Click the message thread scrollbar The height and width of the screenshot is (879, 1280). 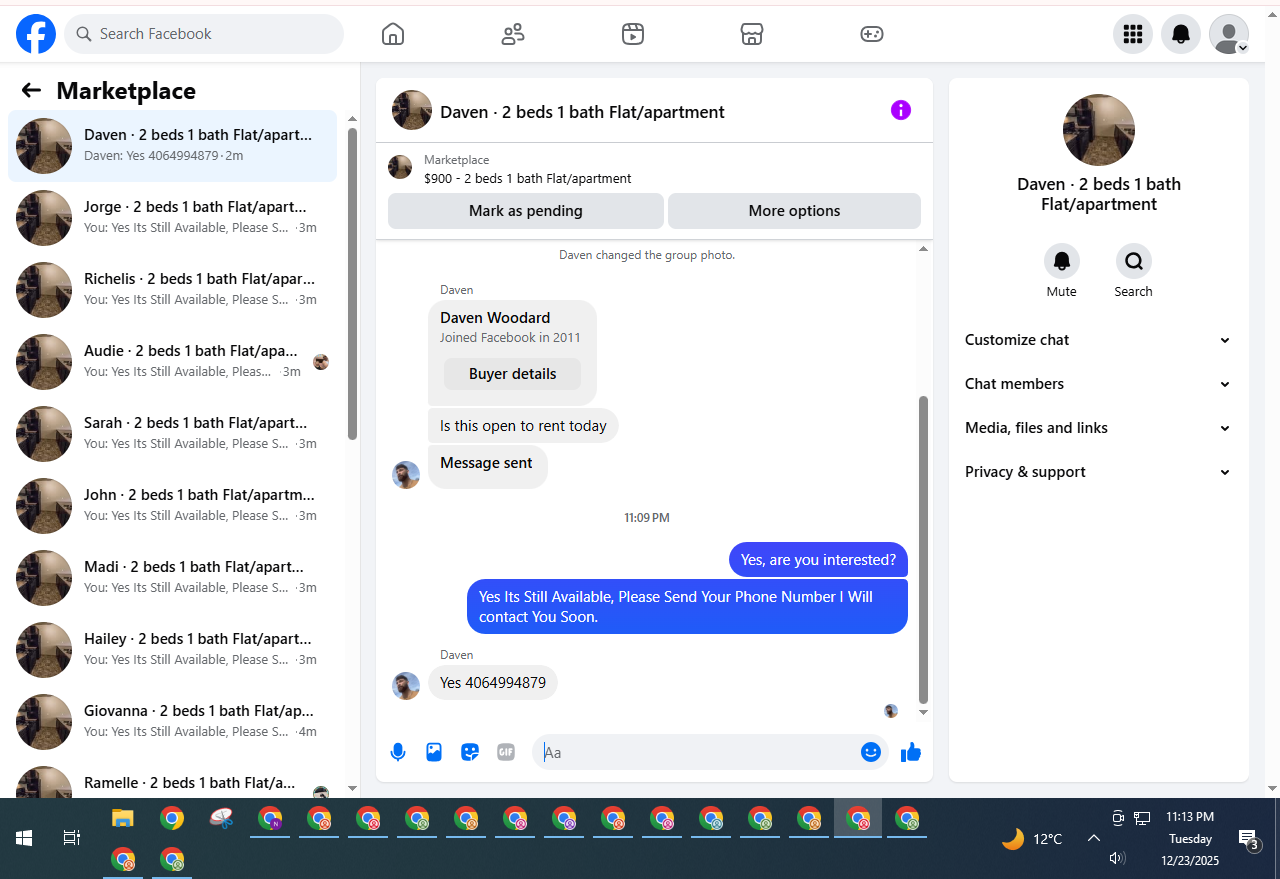[x=923, y=549]
